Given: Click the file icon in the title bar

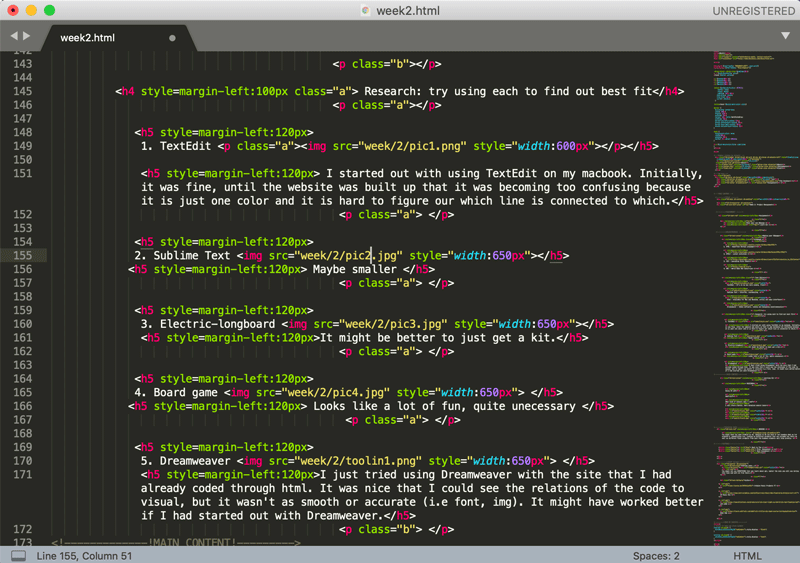Looking at the screenshot, I should 365,11.
